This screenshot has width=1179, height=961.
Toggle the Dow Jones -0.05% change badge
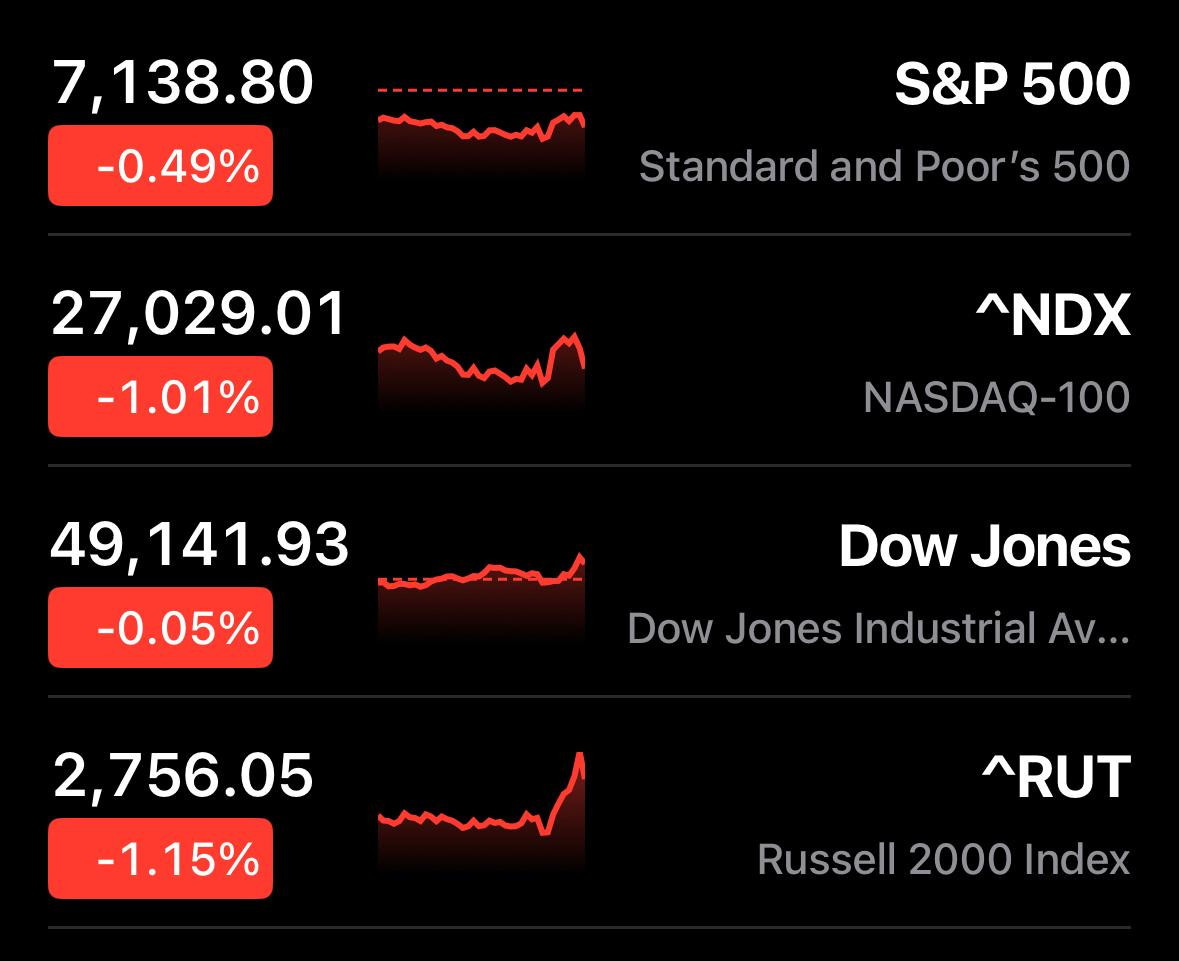point(160,628)
